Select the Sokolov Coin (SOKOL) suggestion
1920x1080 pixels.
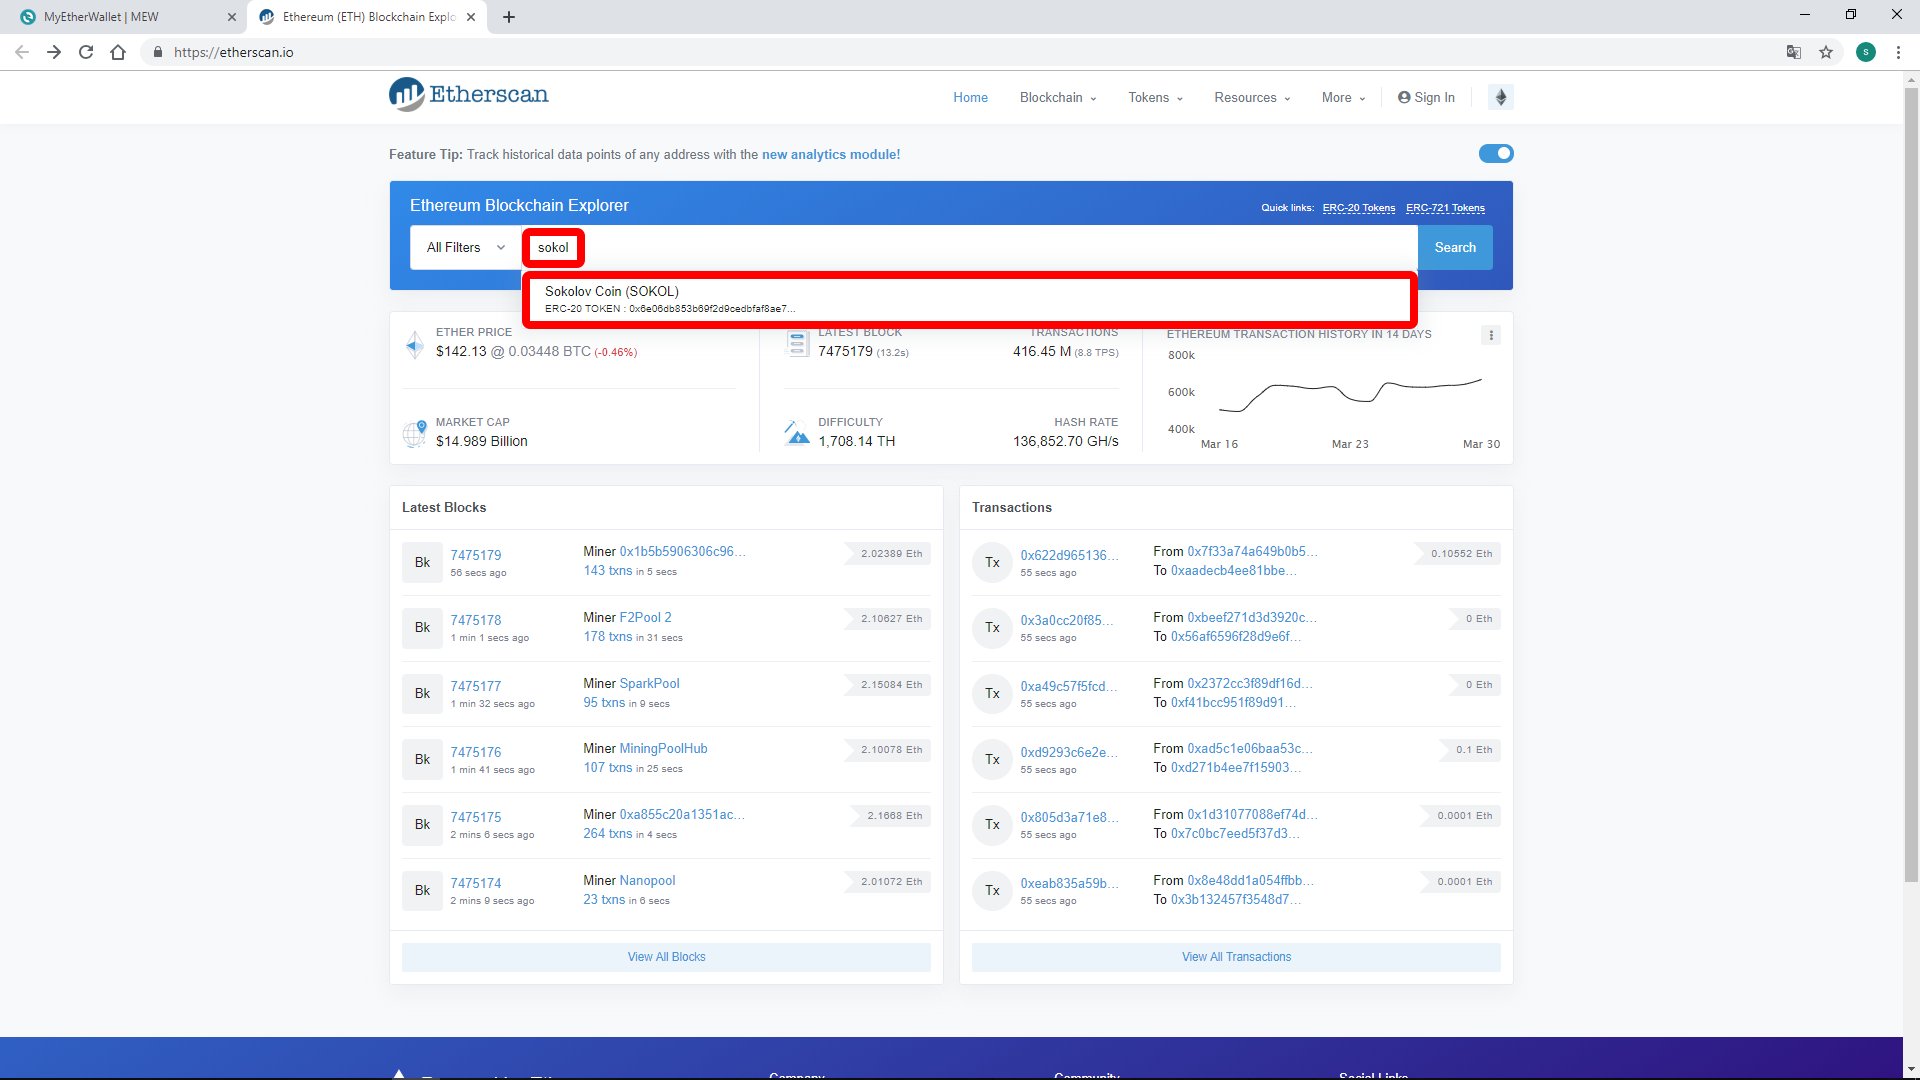(x=968, y=299)
